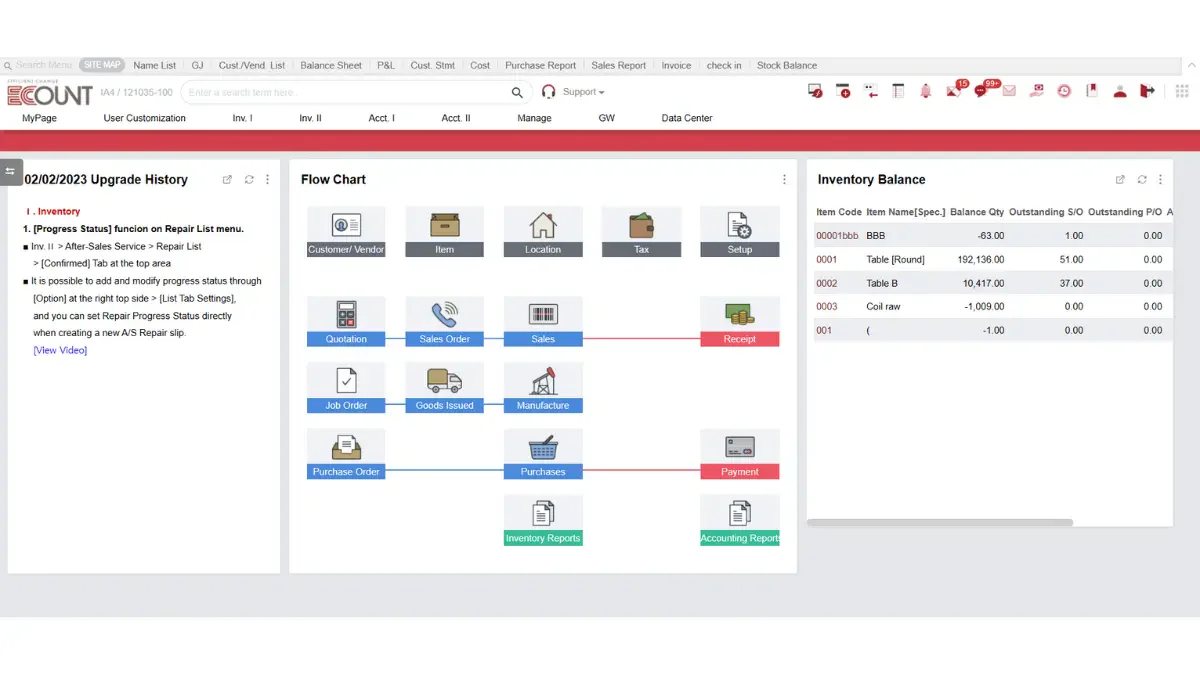Click the SITE MAP button
This screenshot has width=1200, height=675.
(x=101, y=65)
